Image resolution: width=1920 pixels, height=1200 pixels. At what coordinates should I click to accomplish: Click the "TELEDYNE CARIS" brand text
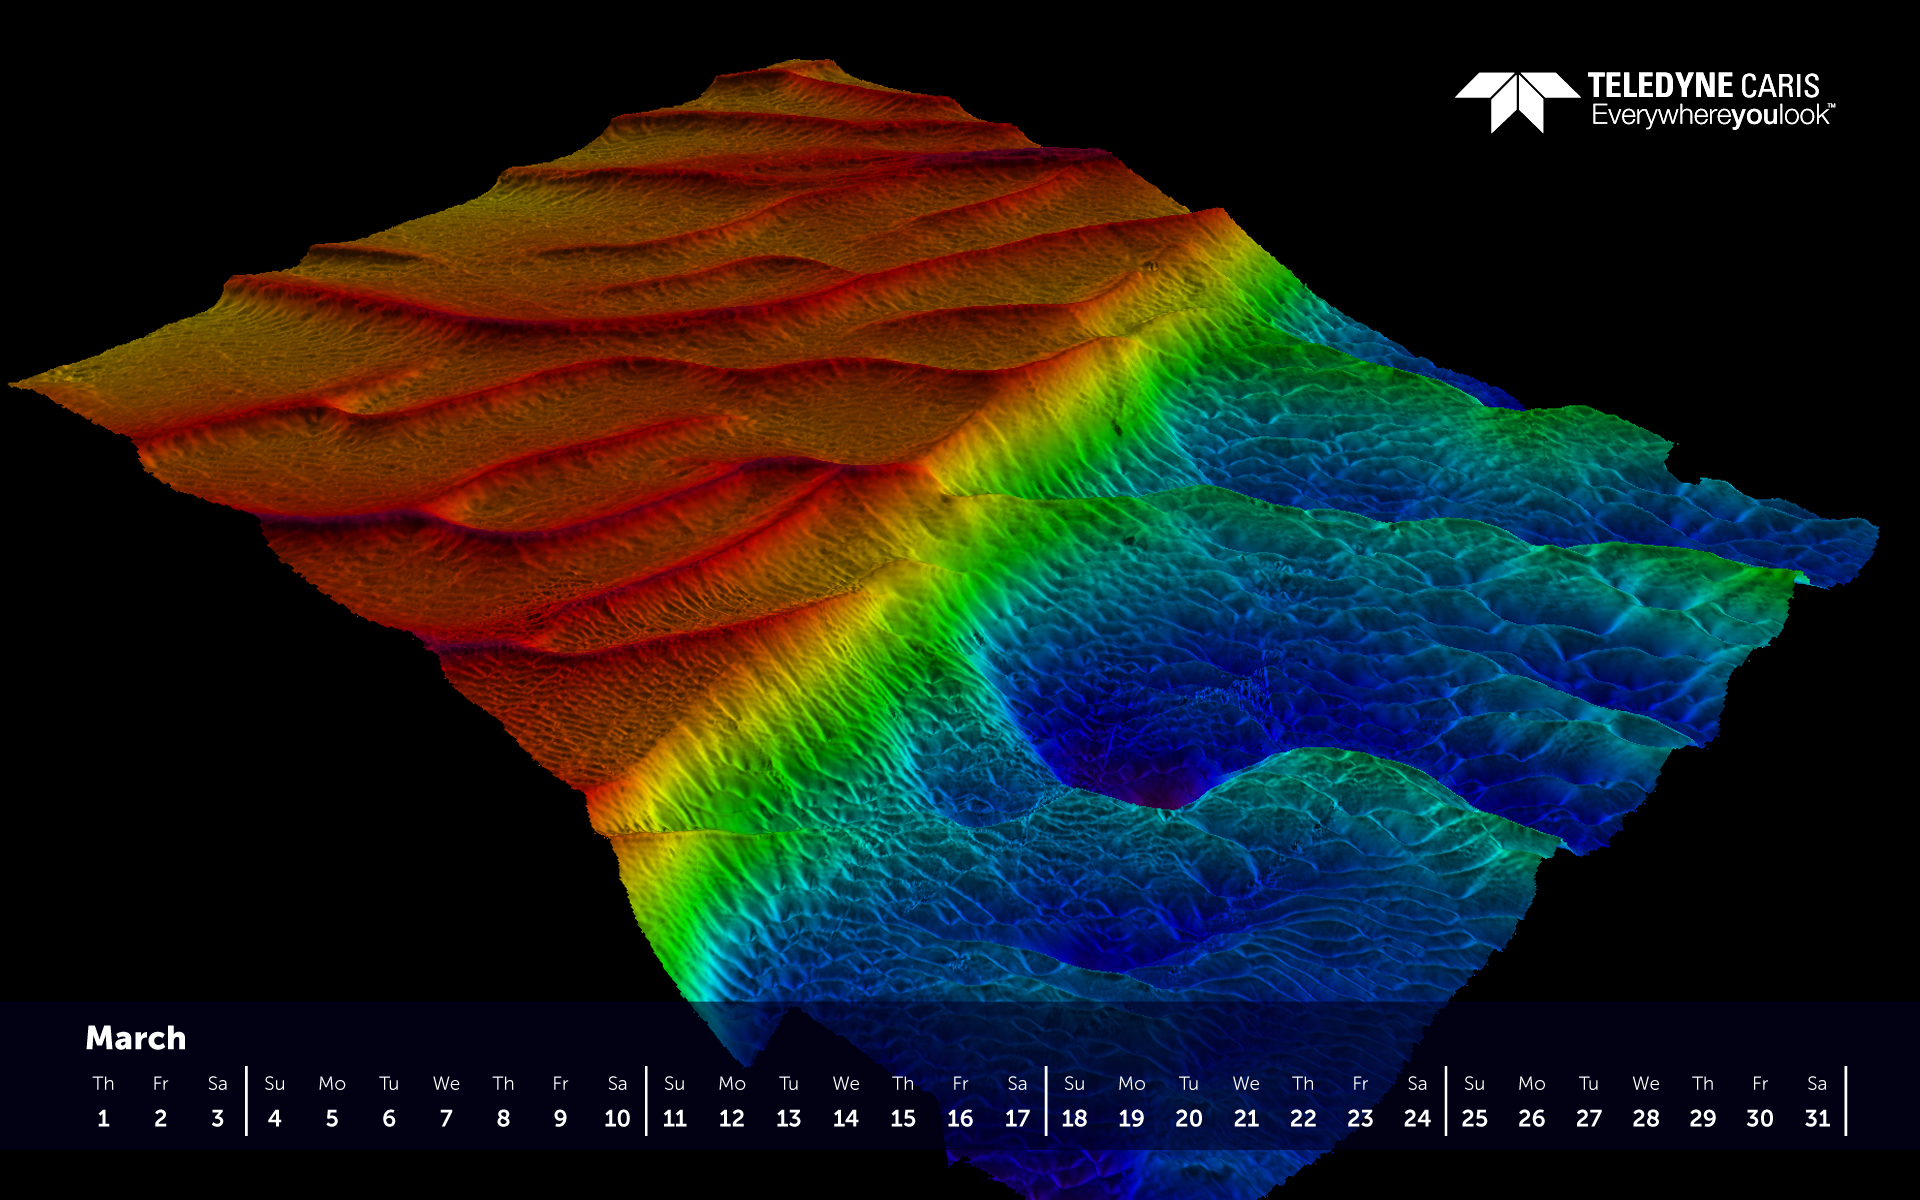click(1703, 86)
